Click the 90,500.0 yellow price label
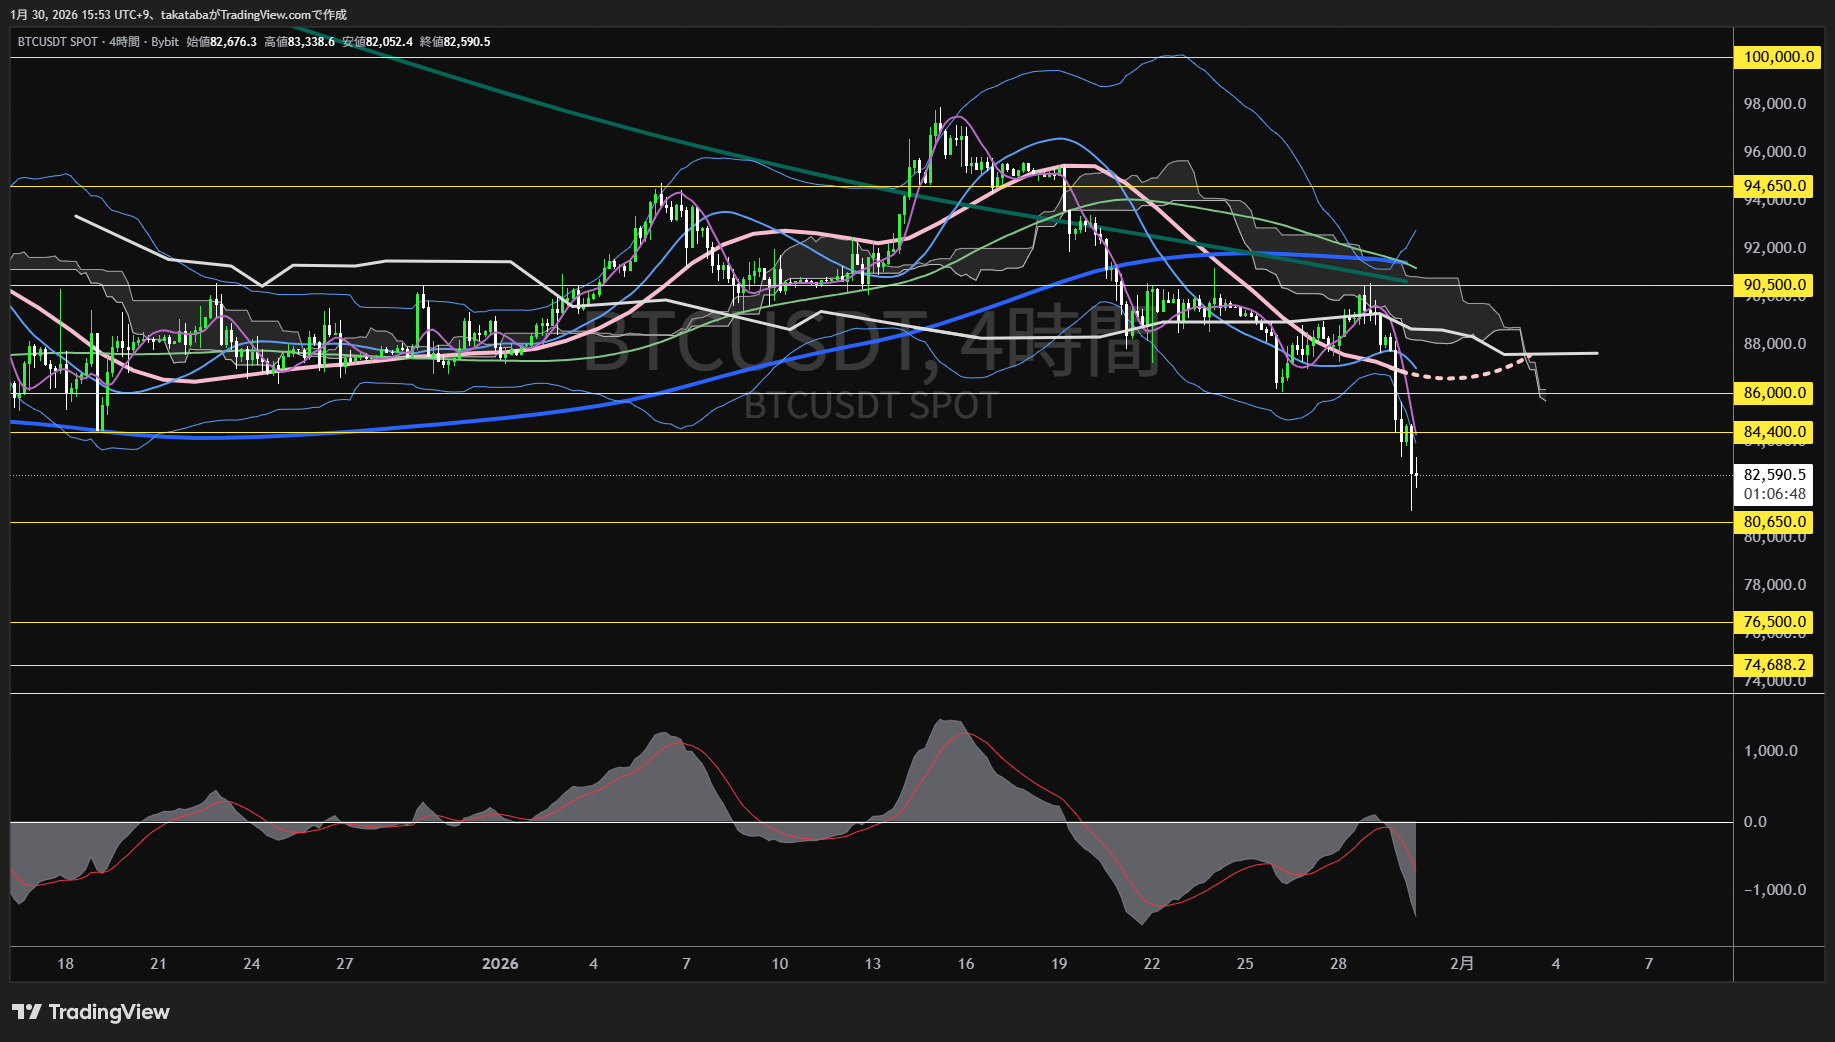This screenshot has width=1835, height=1042. click(1775, 285)
